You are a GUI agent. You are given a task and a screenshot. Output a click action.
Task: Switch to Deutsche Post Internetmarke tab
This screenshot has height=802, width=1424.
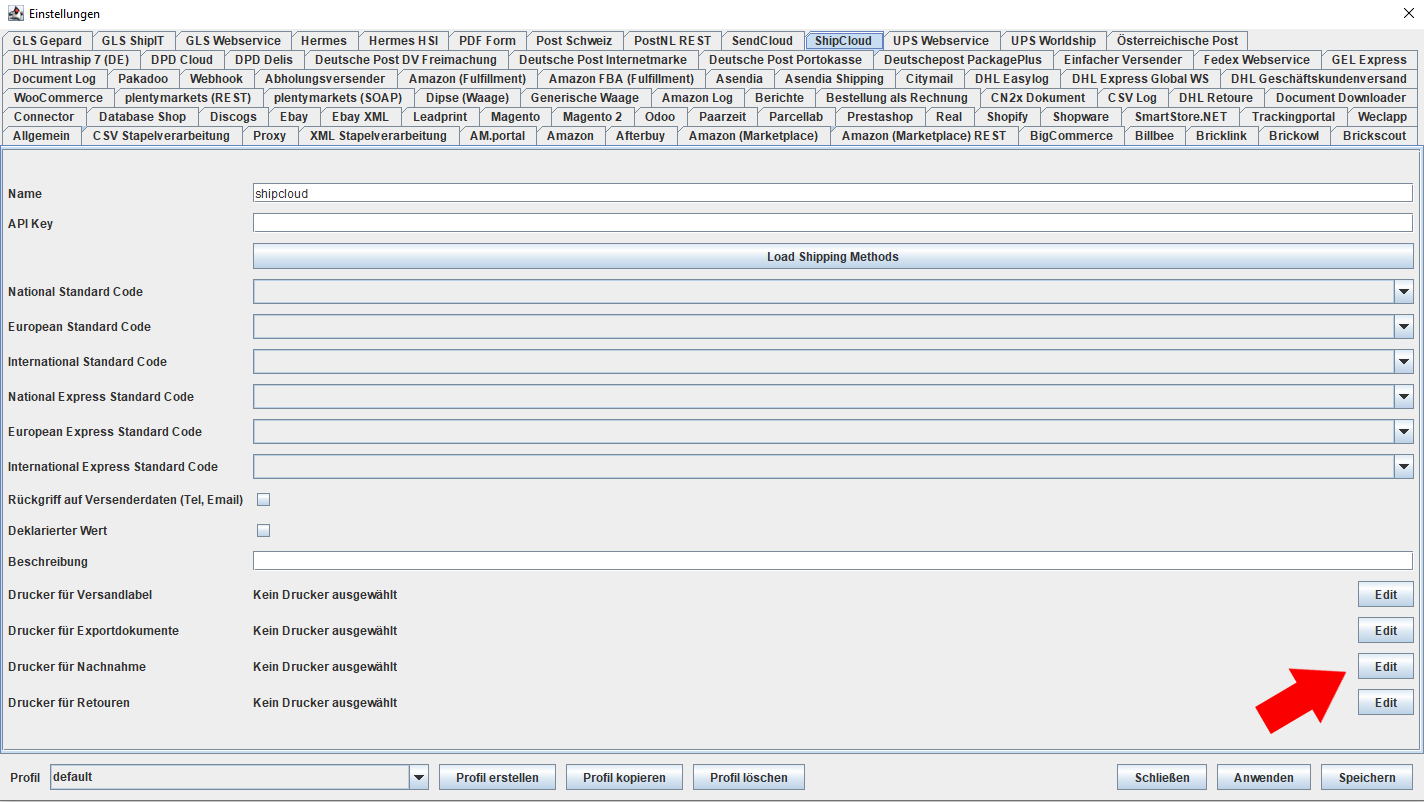603,60
